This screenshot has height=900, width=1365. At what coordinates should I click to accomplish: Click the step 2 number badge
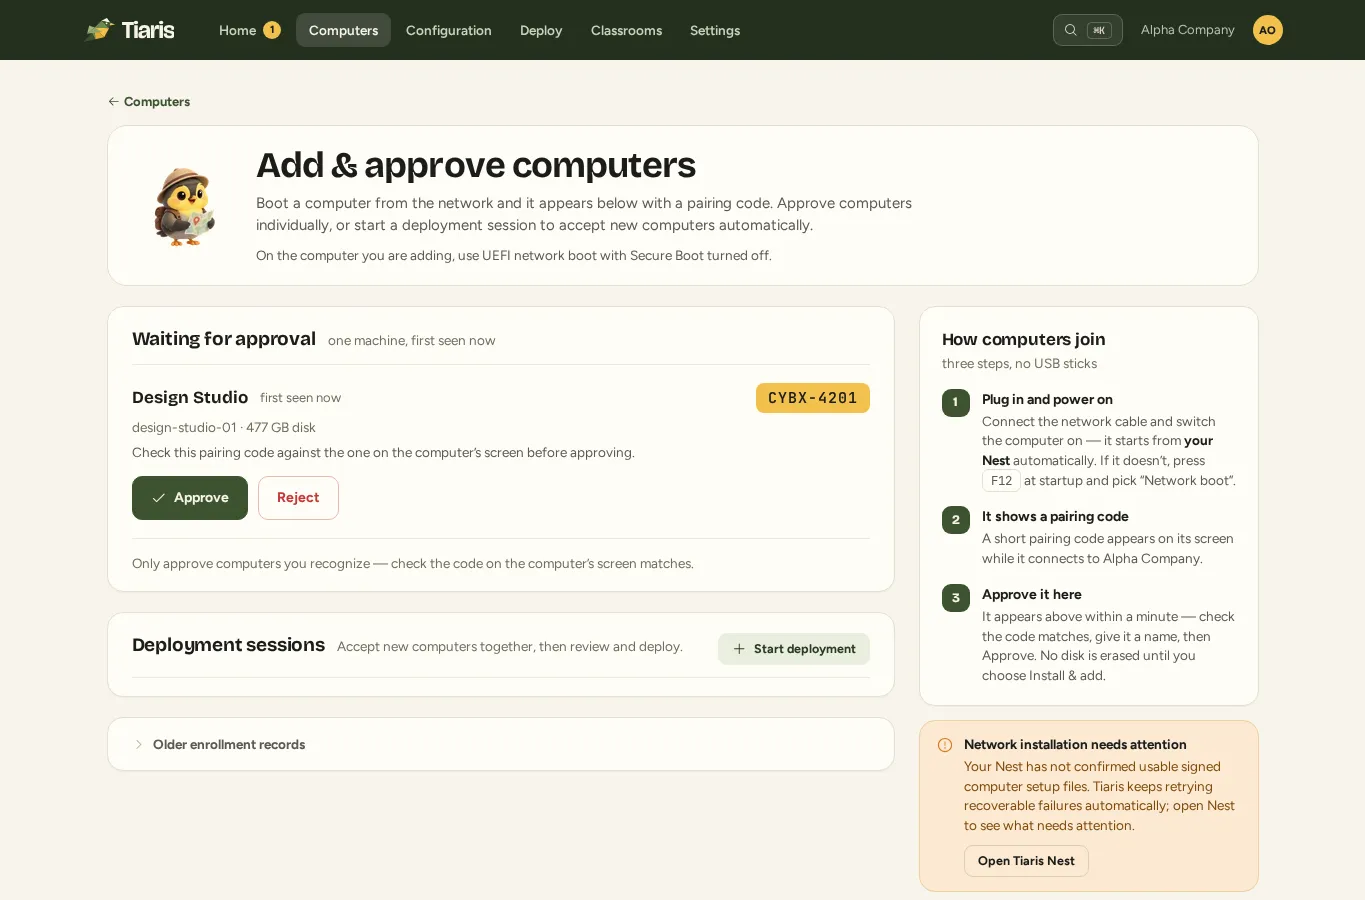point(956,520)
